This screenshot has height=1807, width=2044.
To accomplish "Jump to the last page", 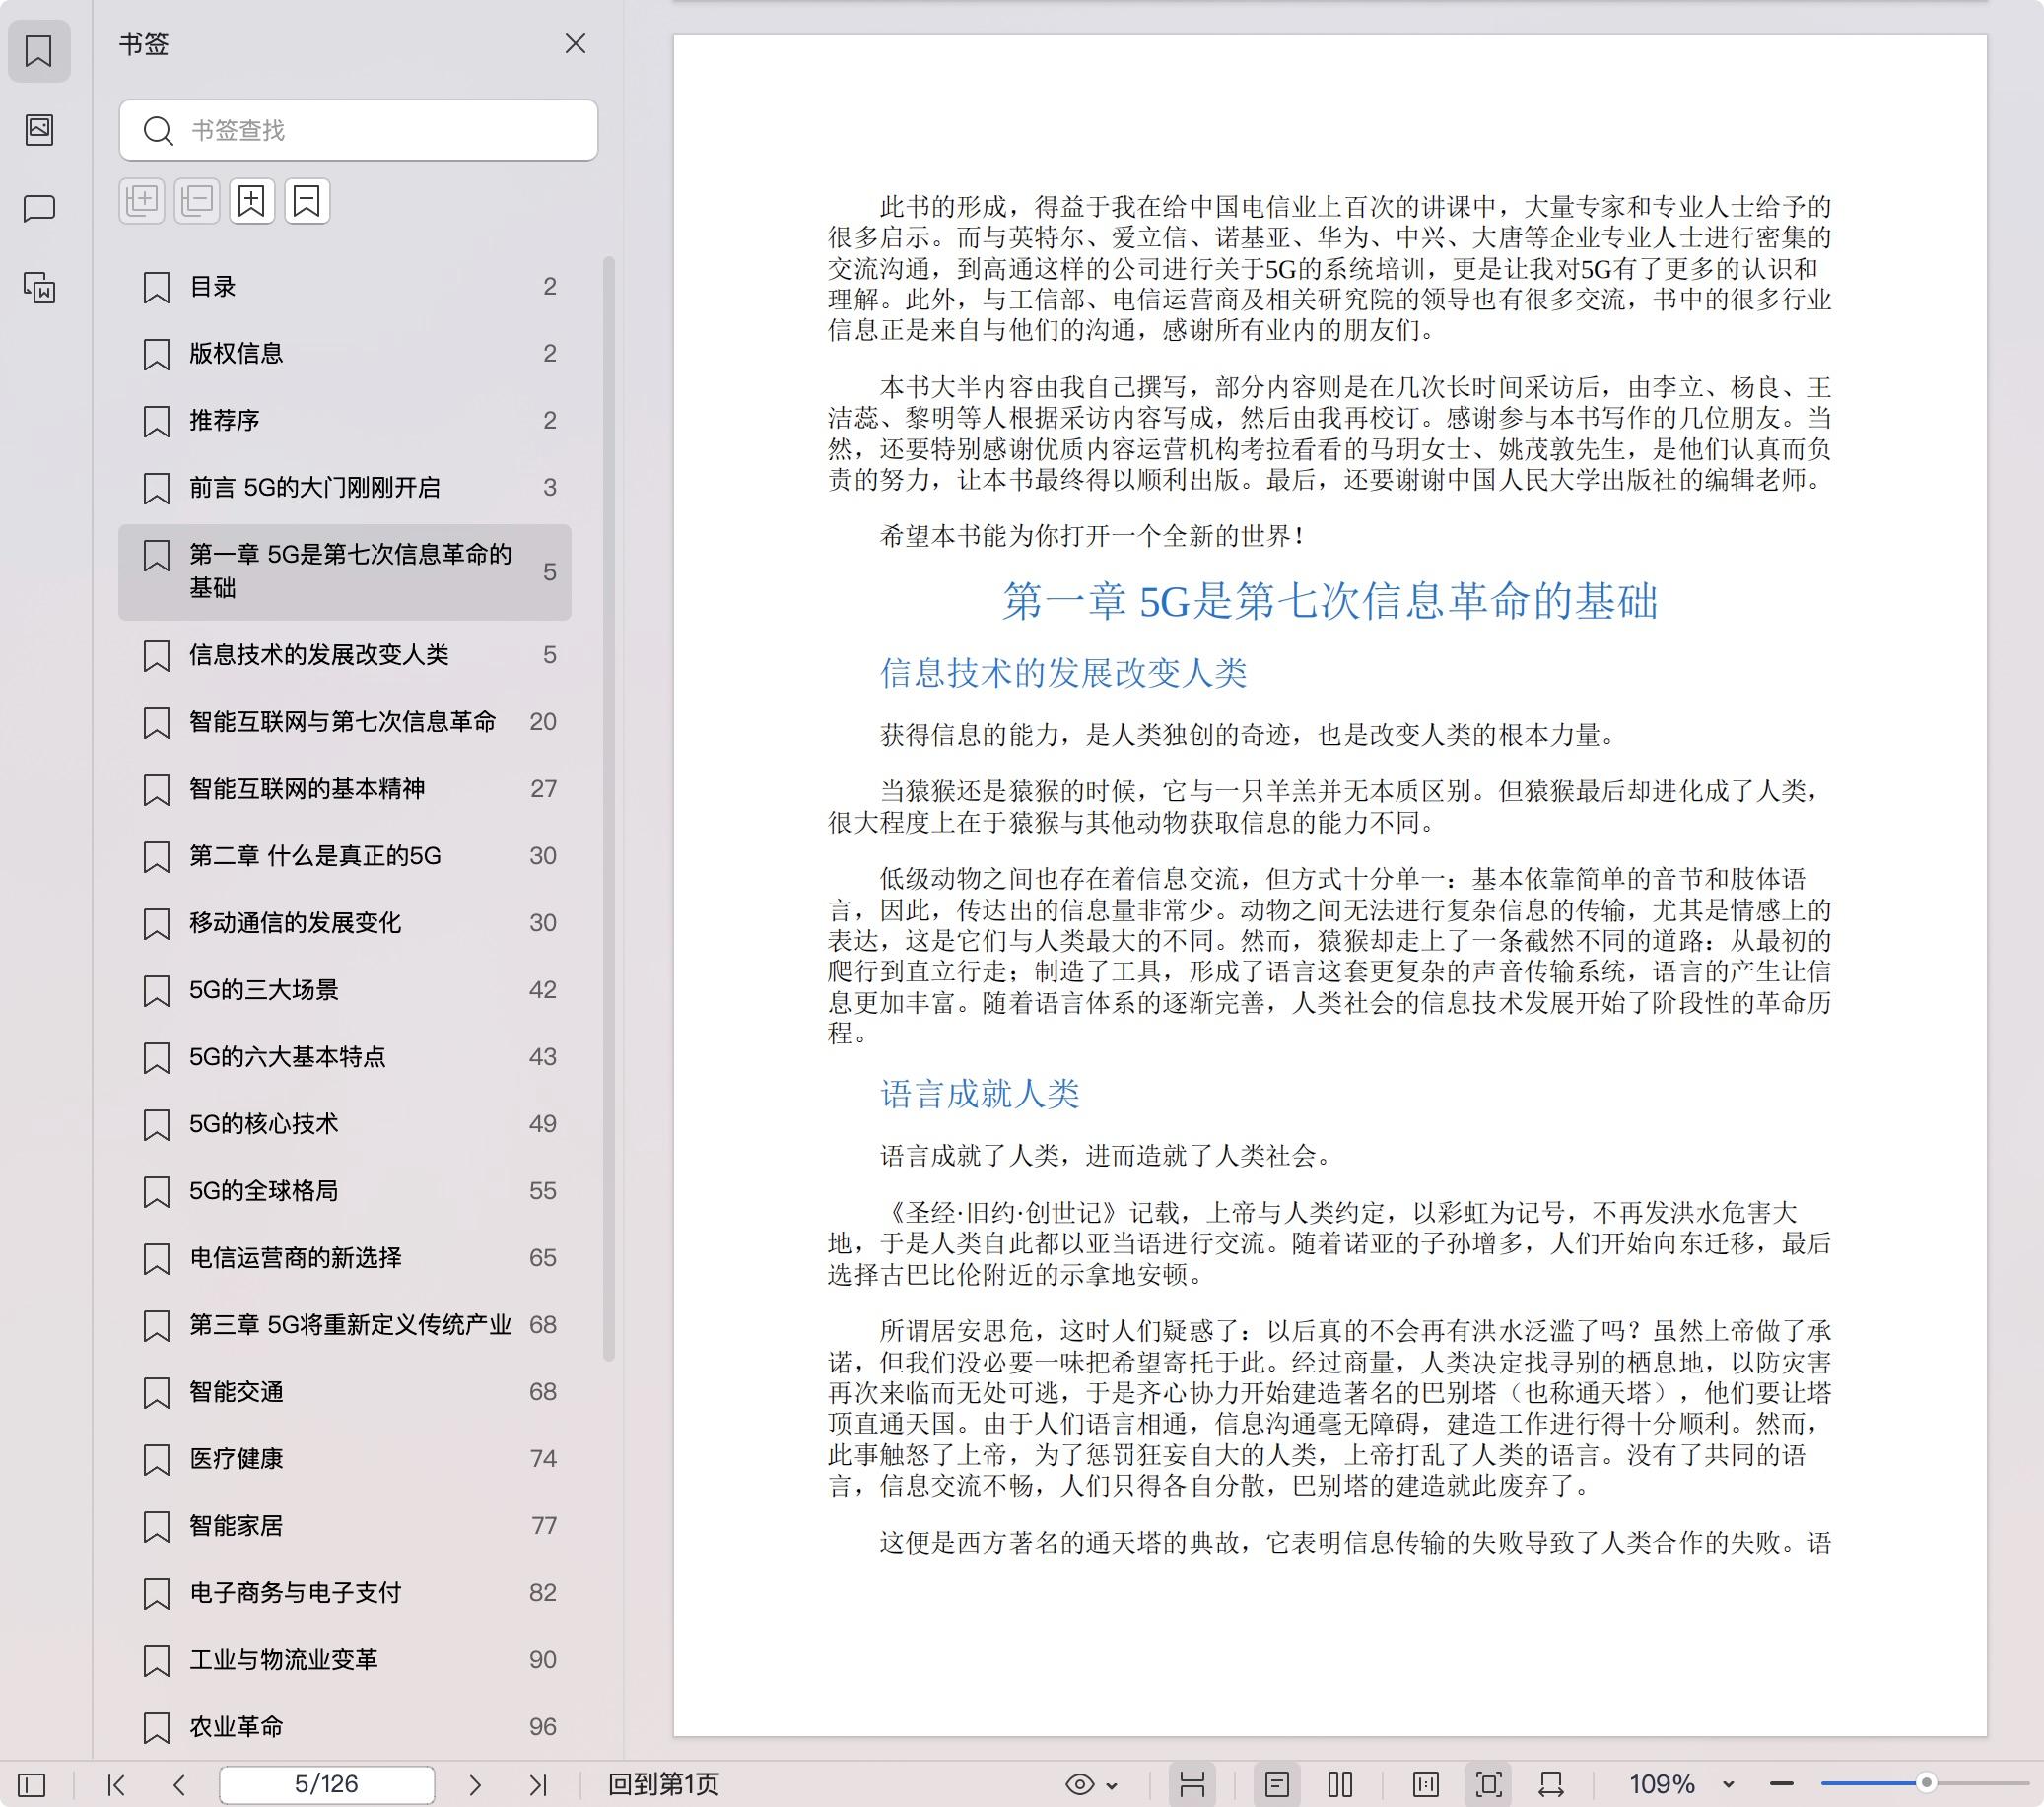I will [538, 1784].
